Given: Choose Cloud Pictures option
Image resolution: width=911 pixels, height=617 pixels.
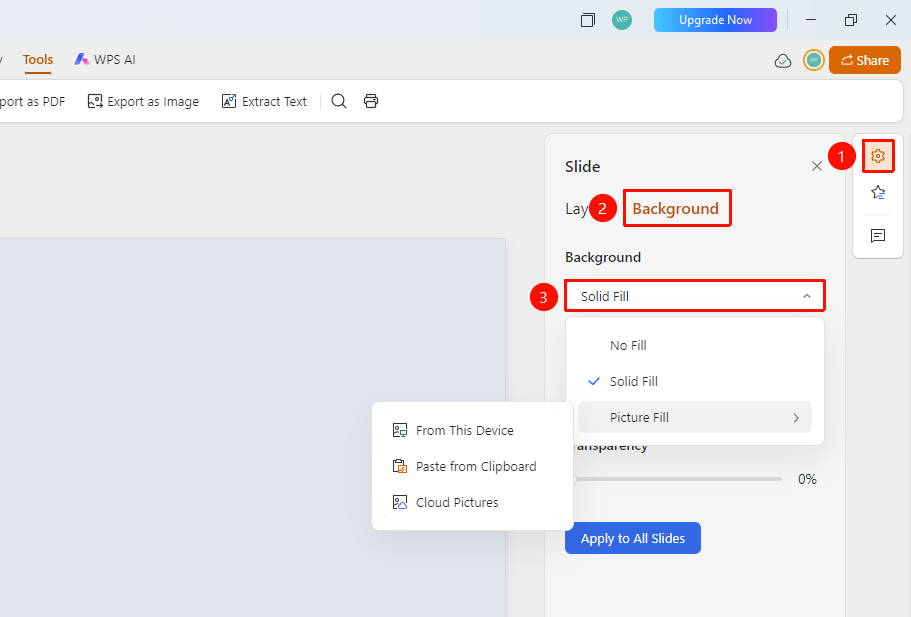Looking at the screenshot, I should 472,503.
